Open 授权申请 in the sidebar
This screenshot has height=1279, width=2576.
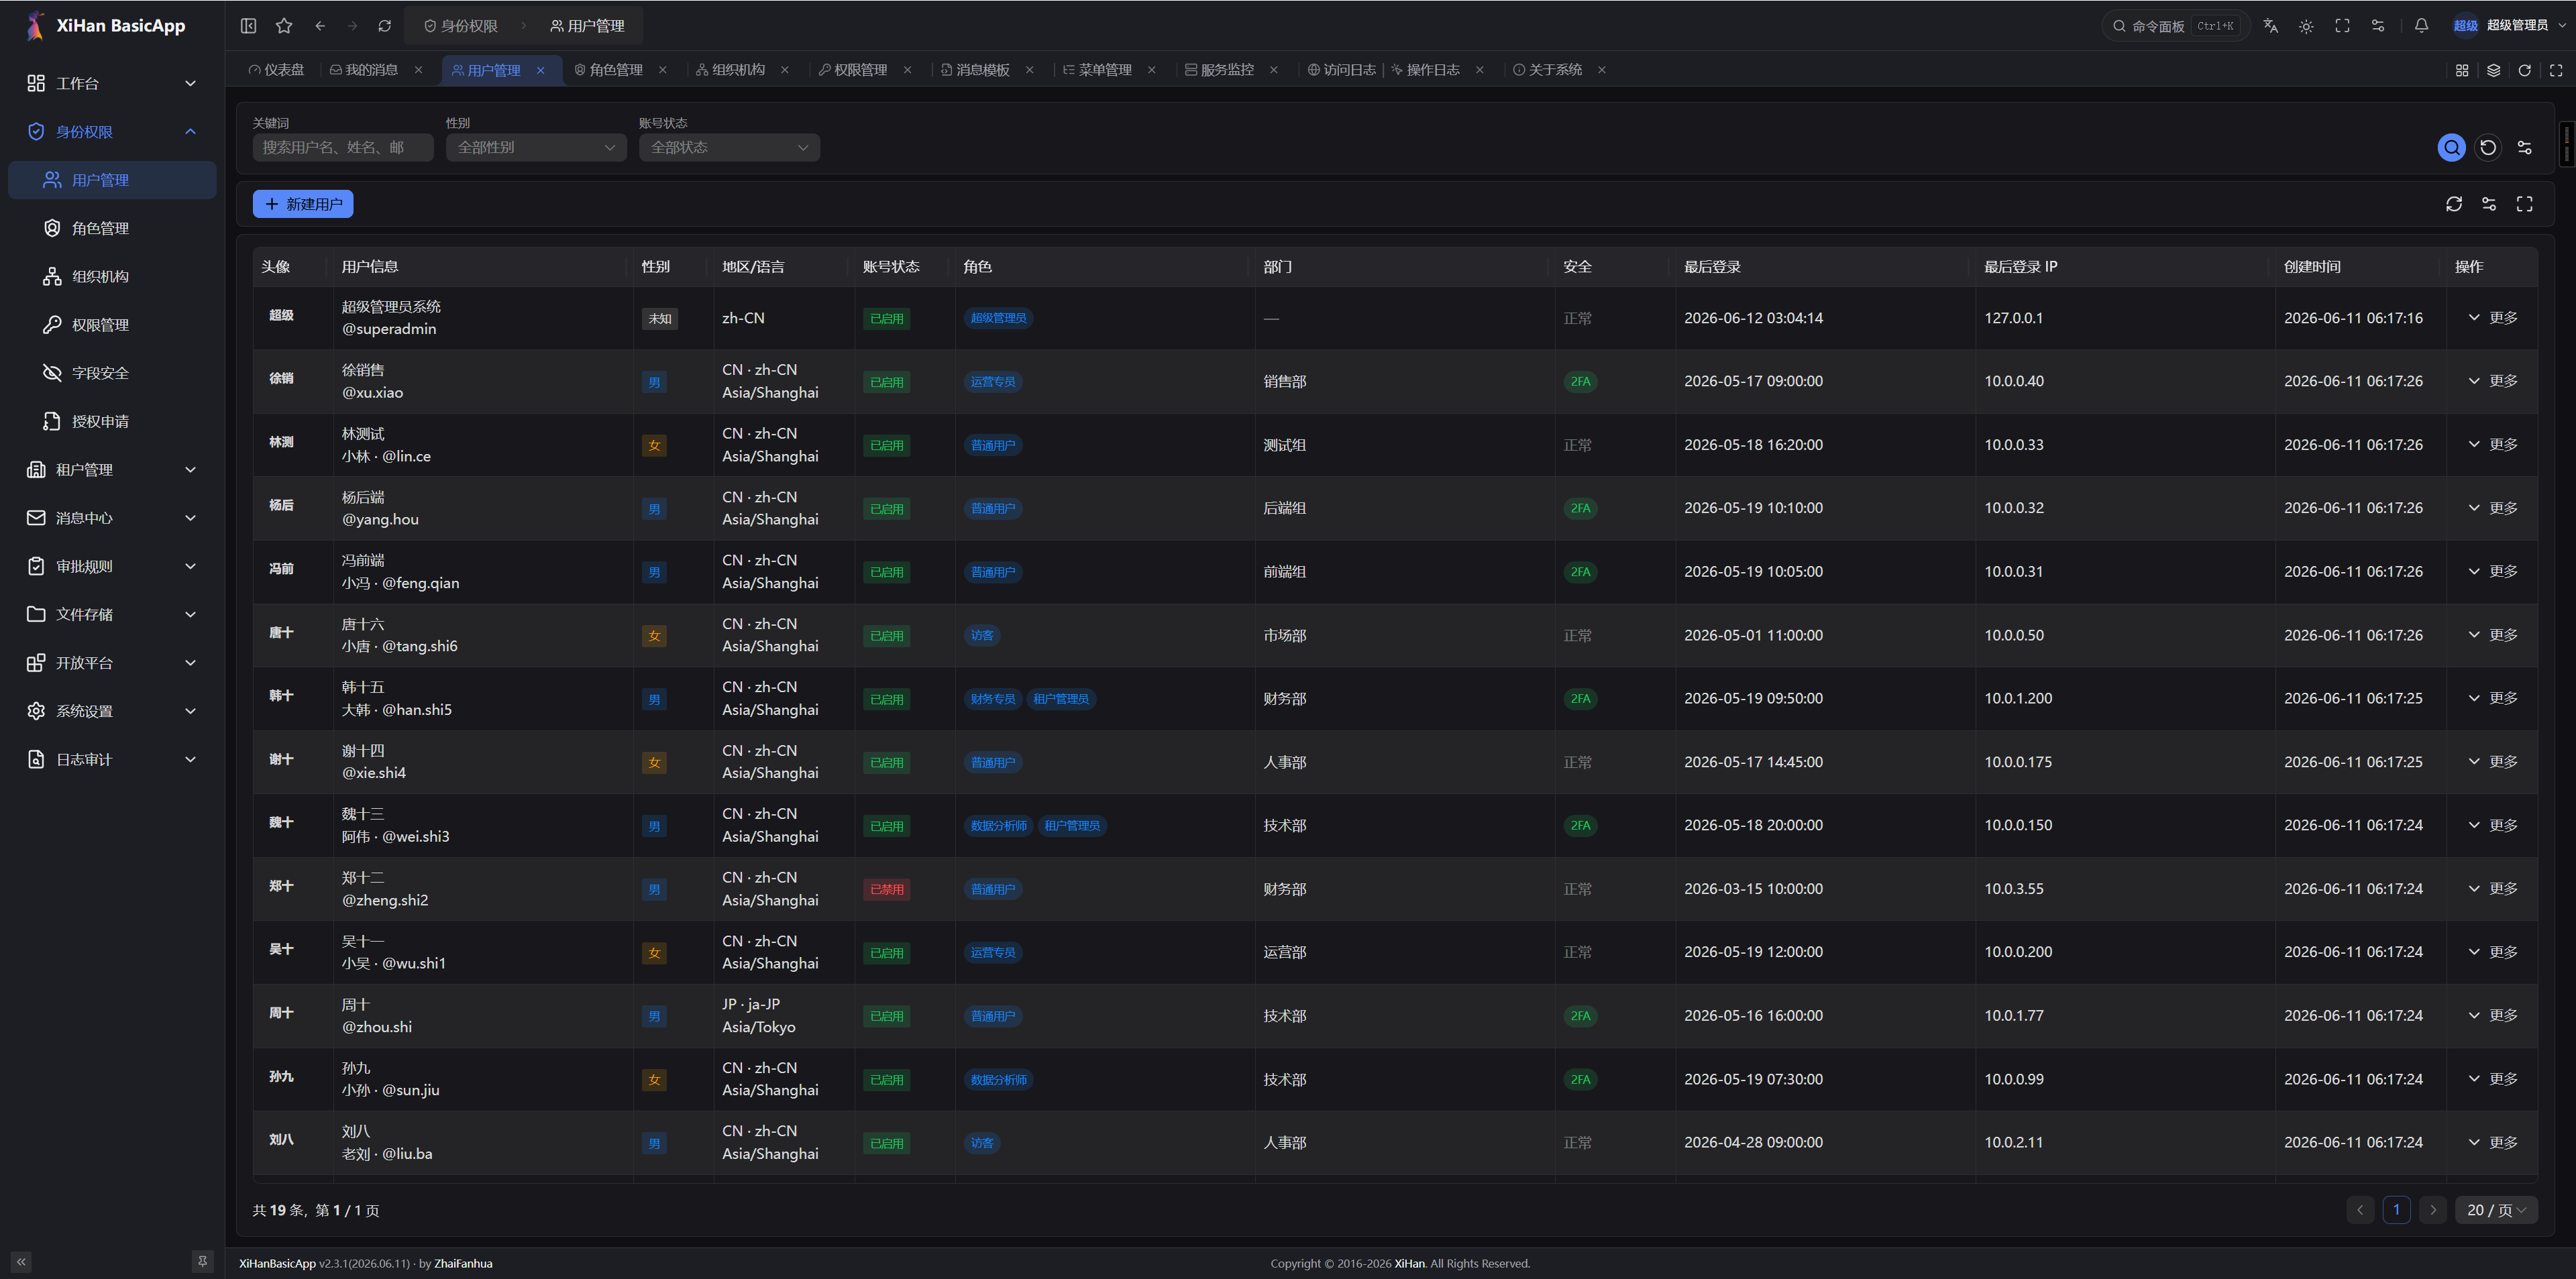tap(112, 422)
